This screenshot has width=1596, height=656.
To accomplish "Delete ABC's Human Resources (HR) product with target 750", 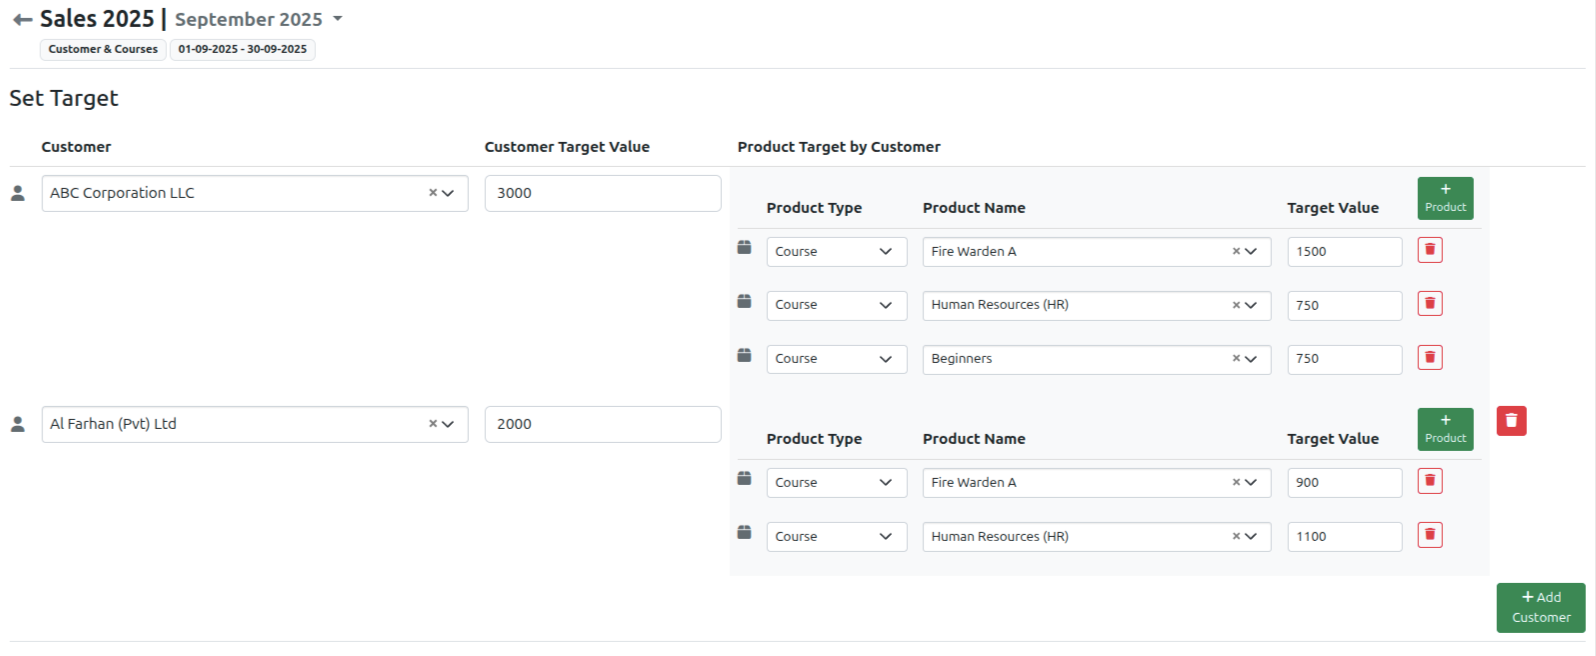I will pos(1430,303).
